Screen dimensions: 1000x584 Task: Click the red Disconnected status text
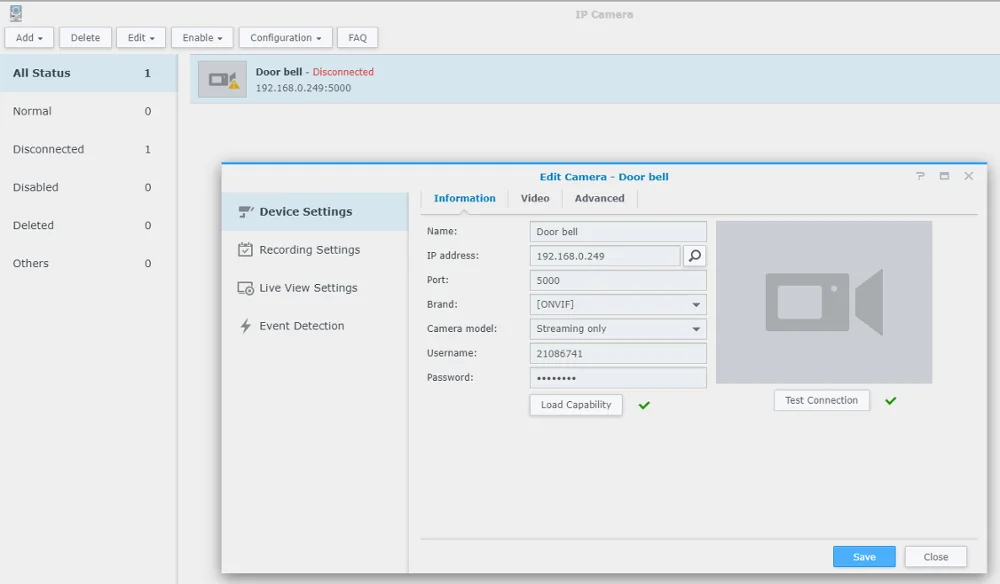pyautogui.click(x=343, y=72)
